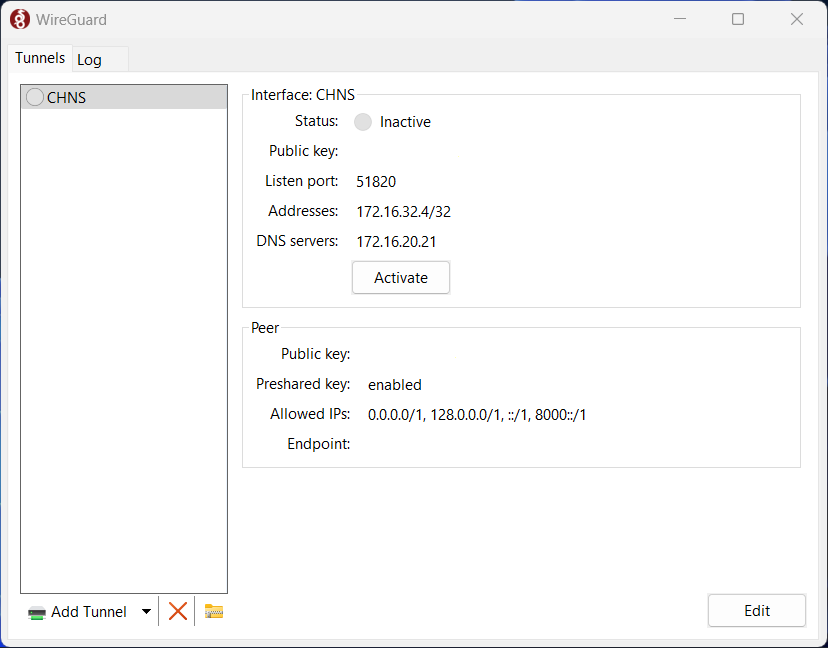Import tunnel from file using zip-folder icon
Viewport: 828px width, 648px height.
pyautogui.click(x=212, y=611)
